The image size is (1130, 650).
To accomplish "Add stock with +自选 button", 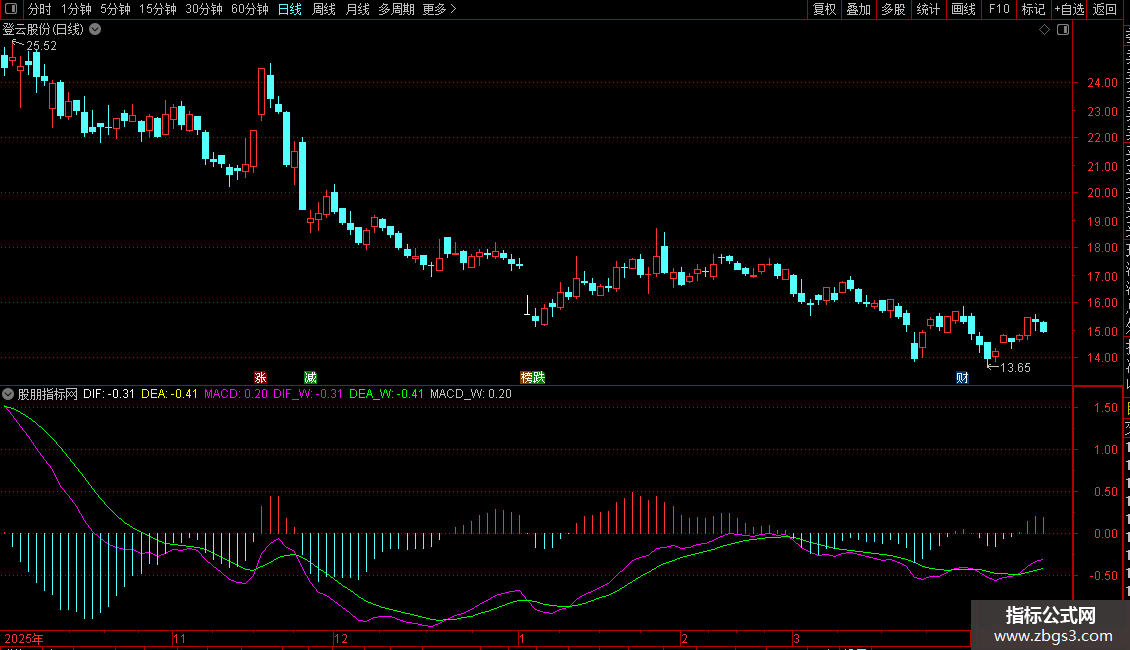I will coord(1069,9).
